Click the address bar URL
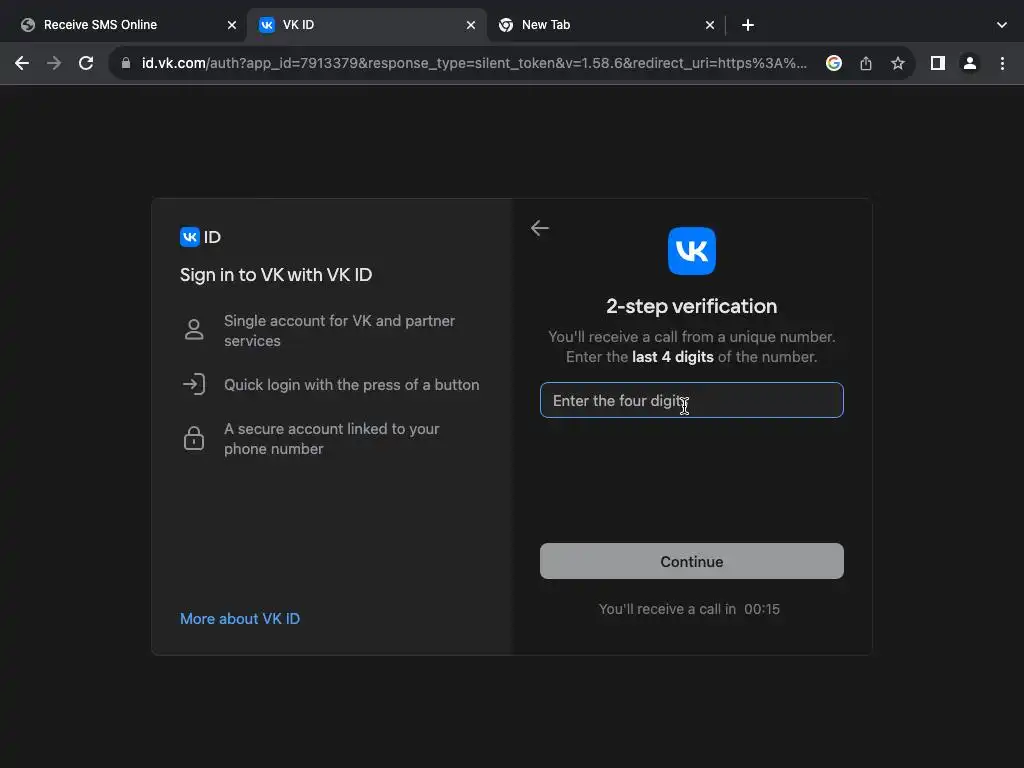The height and width of the screenshot is (768, 1024). pos(474,63)
